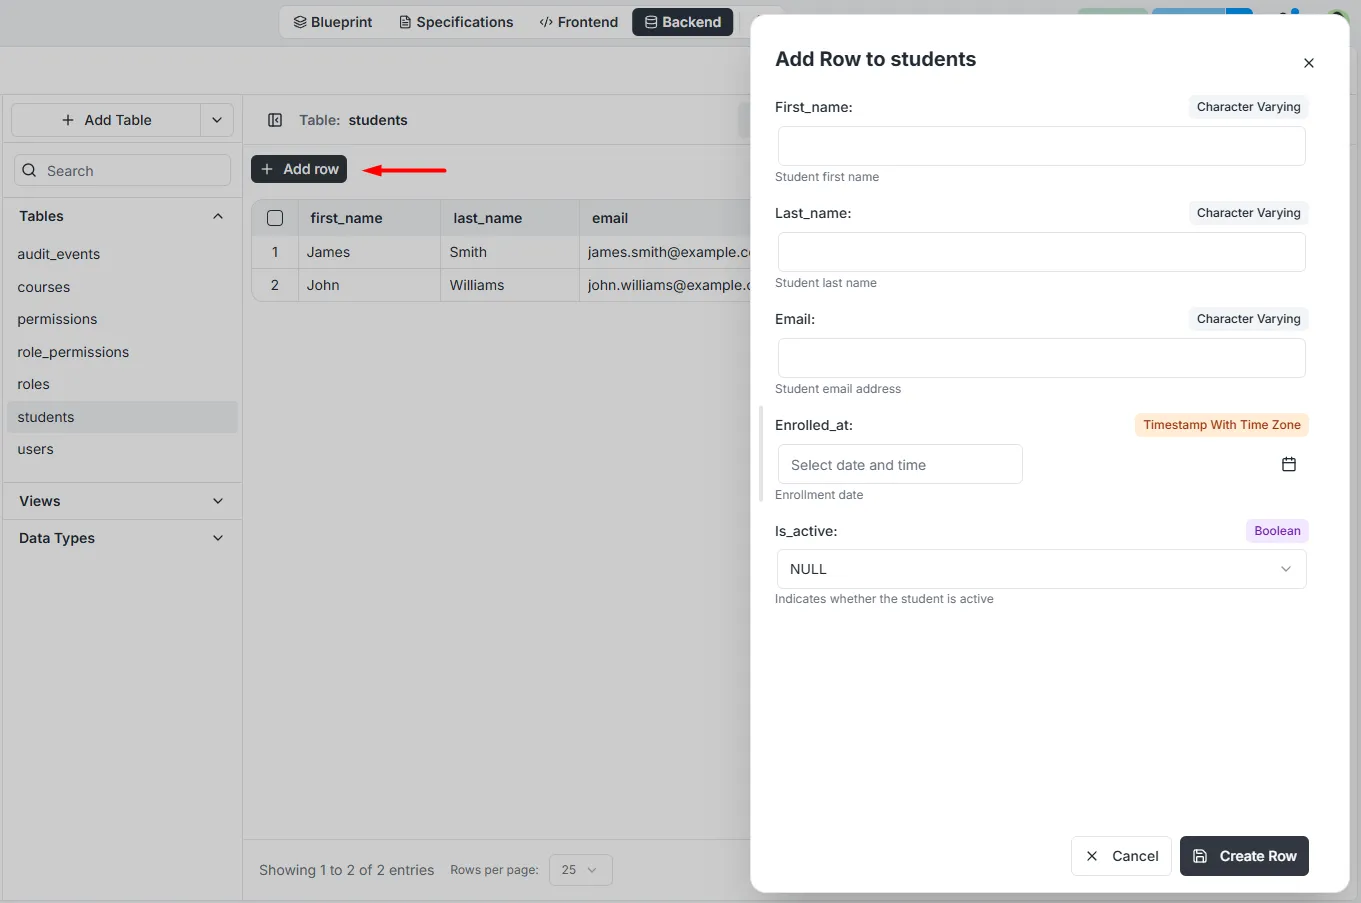The height and width of the screenshot is (903, 1361).
Task: Close the Add Row dialog with X
Action: tap(1308, 63)
